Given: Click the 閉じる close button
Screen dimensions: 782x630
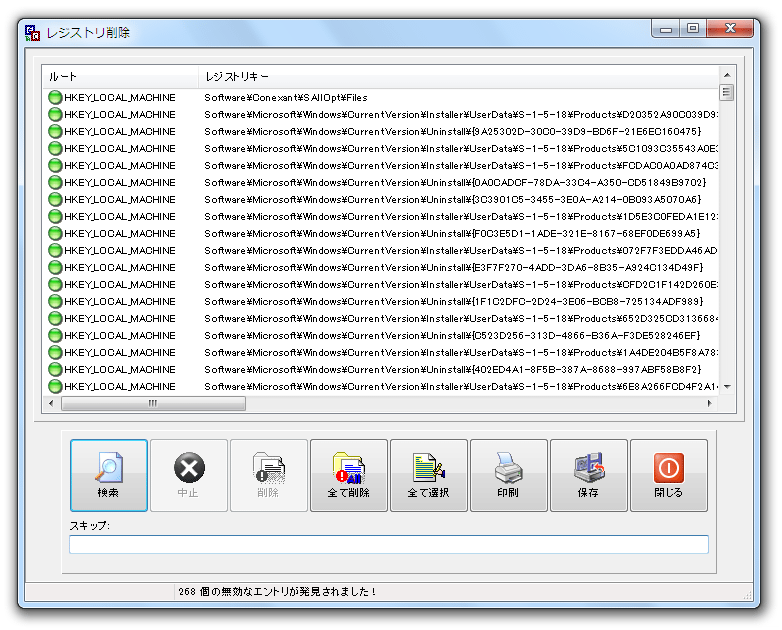Looking at the screenshot, I should tap(669, 475).
